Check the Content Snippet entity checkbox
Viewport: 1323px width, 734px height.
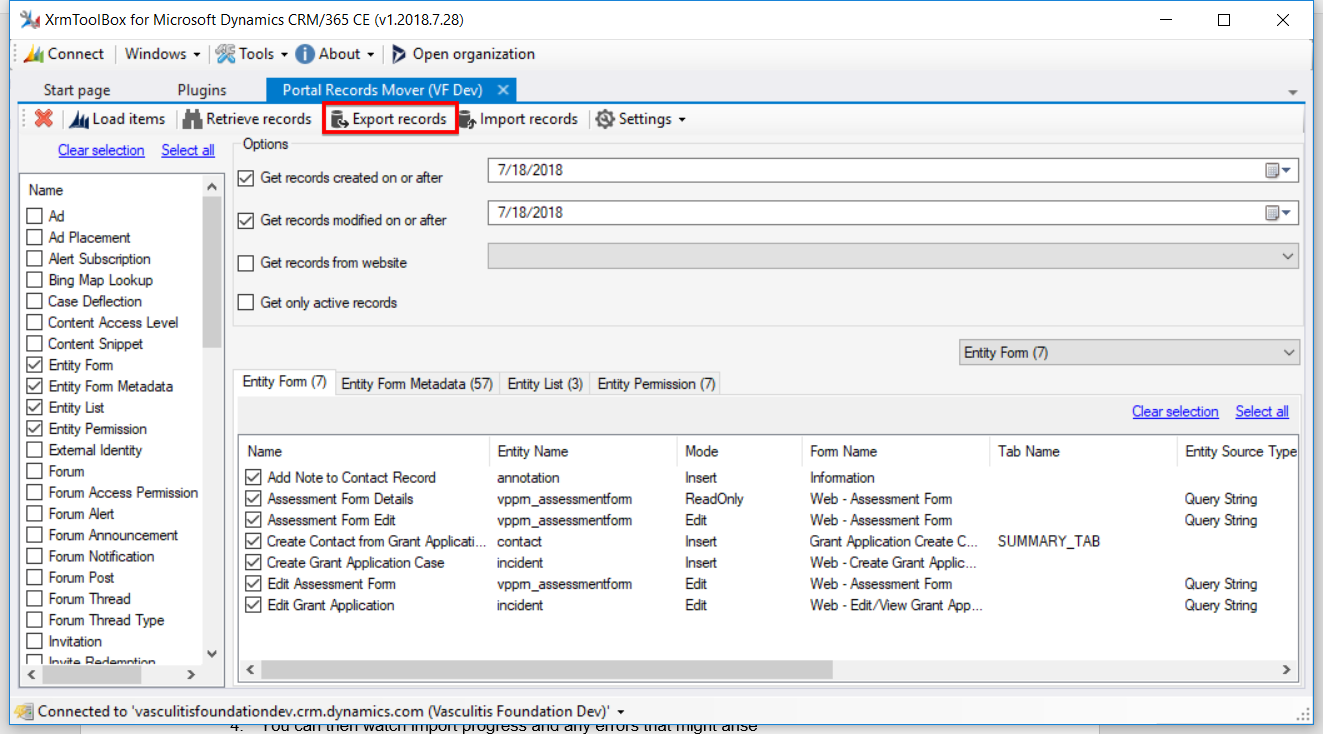coord(35,344)
